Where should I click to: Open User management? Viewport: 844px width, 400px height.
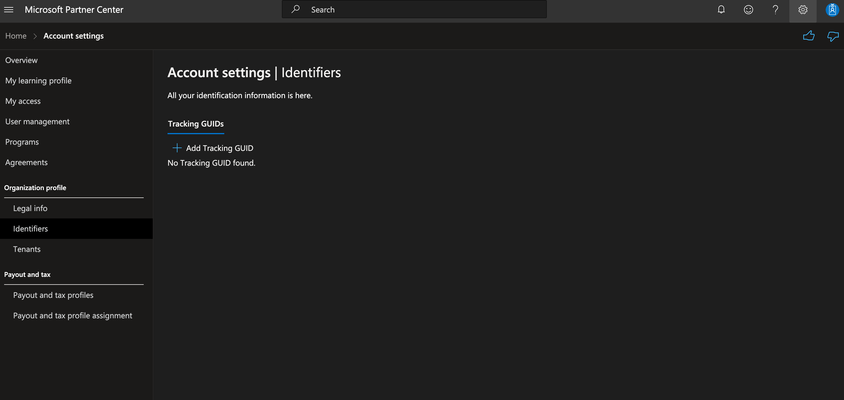(37, 122)
